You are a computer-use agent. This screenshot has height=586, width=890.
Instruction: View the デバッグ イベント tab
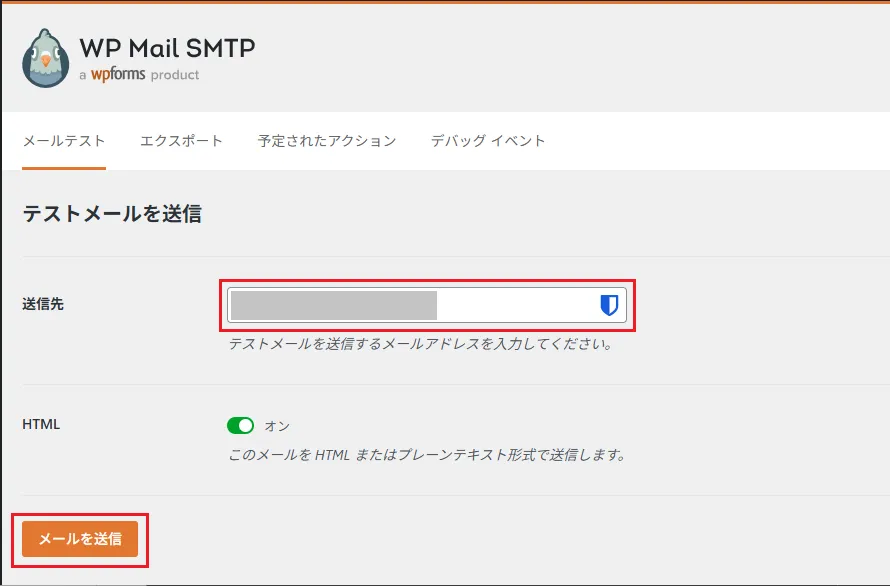click(489, 141)
